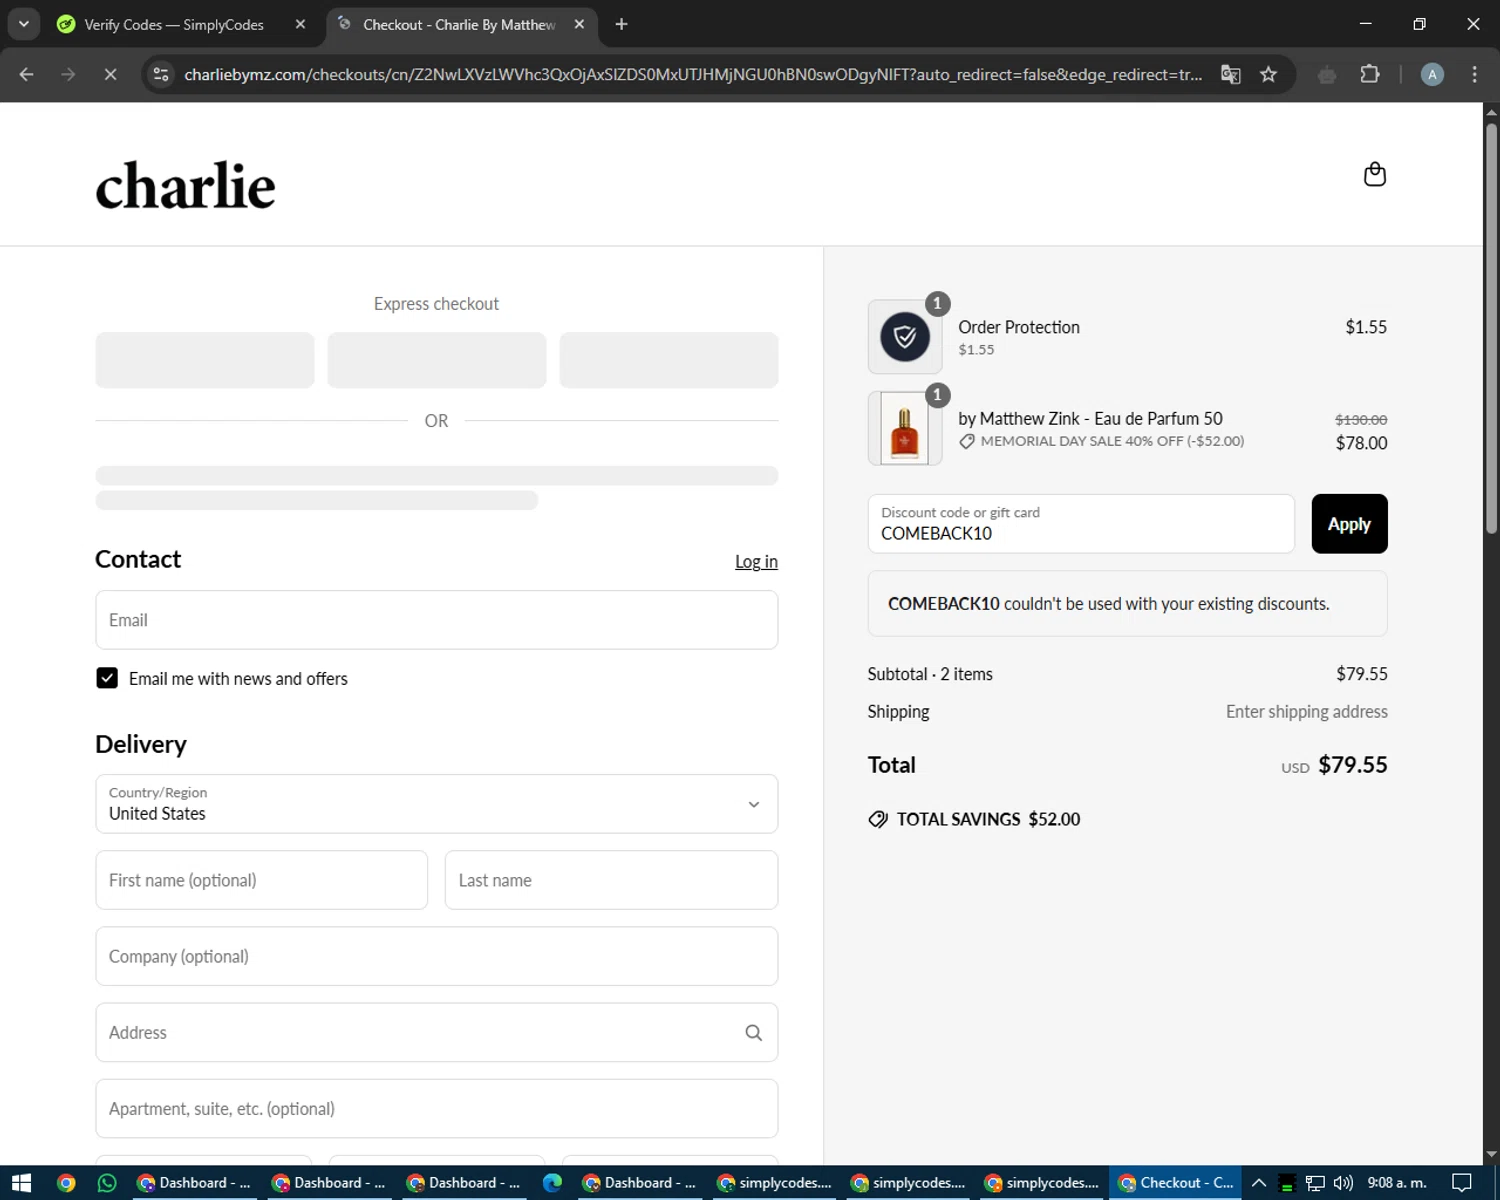Click the Order Protection shield thumbnail

tap(905, 337)
